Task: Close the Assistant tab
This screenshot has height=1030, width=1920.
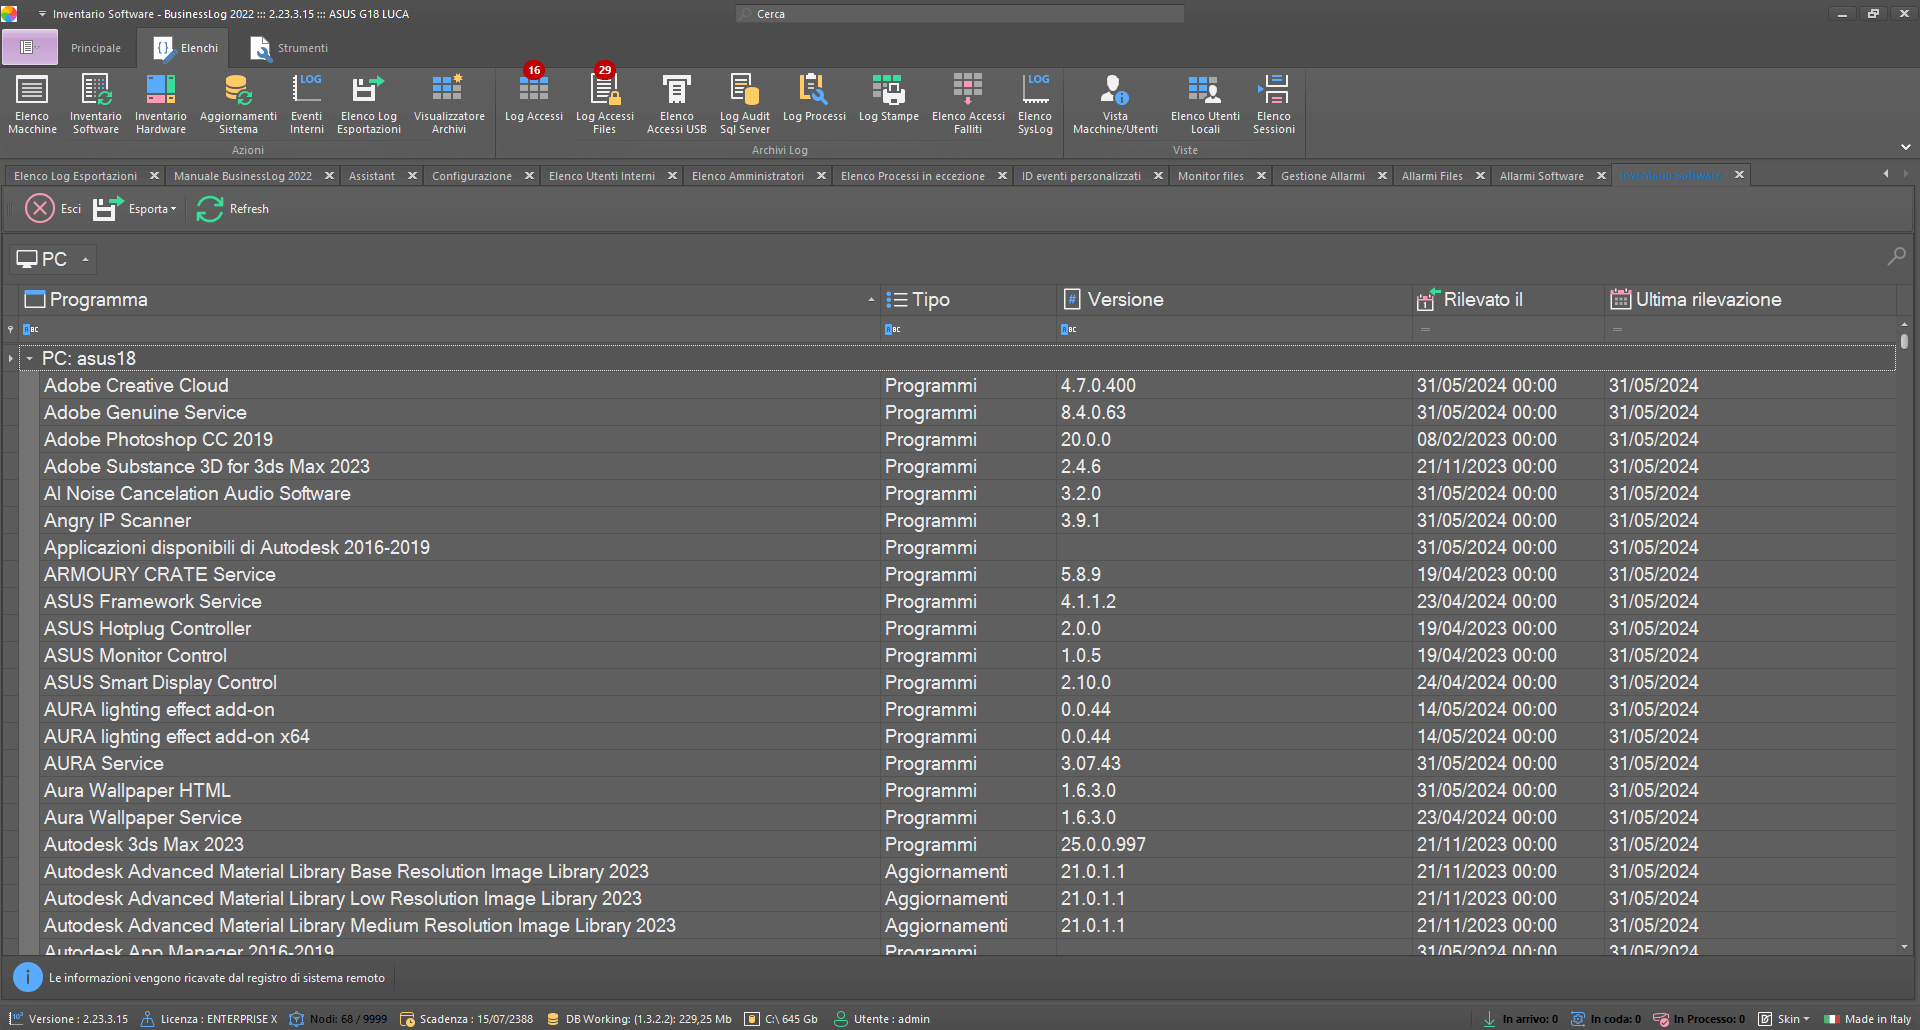Action: [x=412, y=176]
